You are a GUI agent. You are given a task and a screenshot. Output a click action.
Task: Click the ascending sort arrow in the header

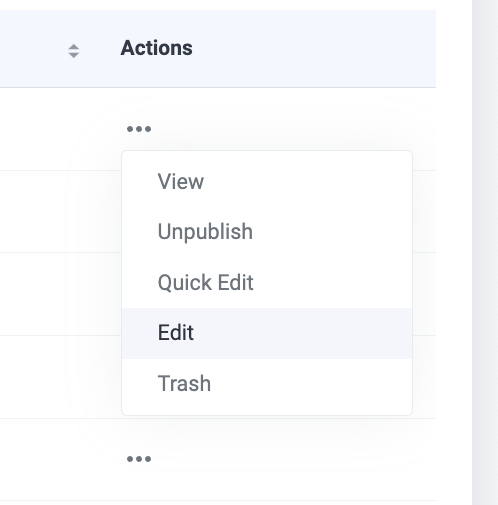coord(73,47)
